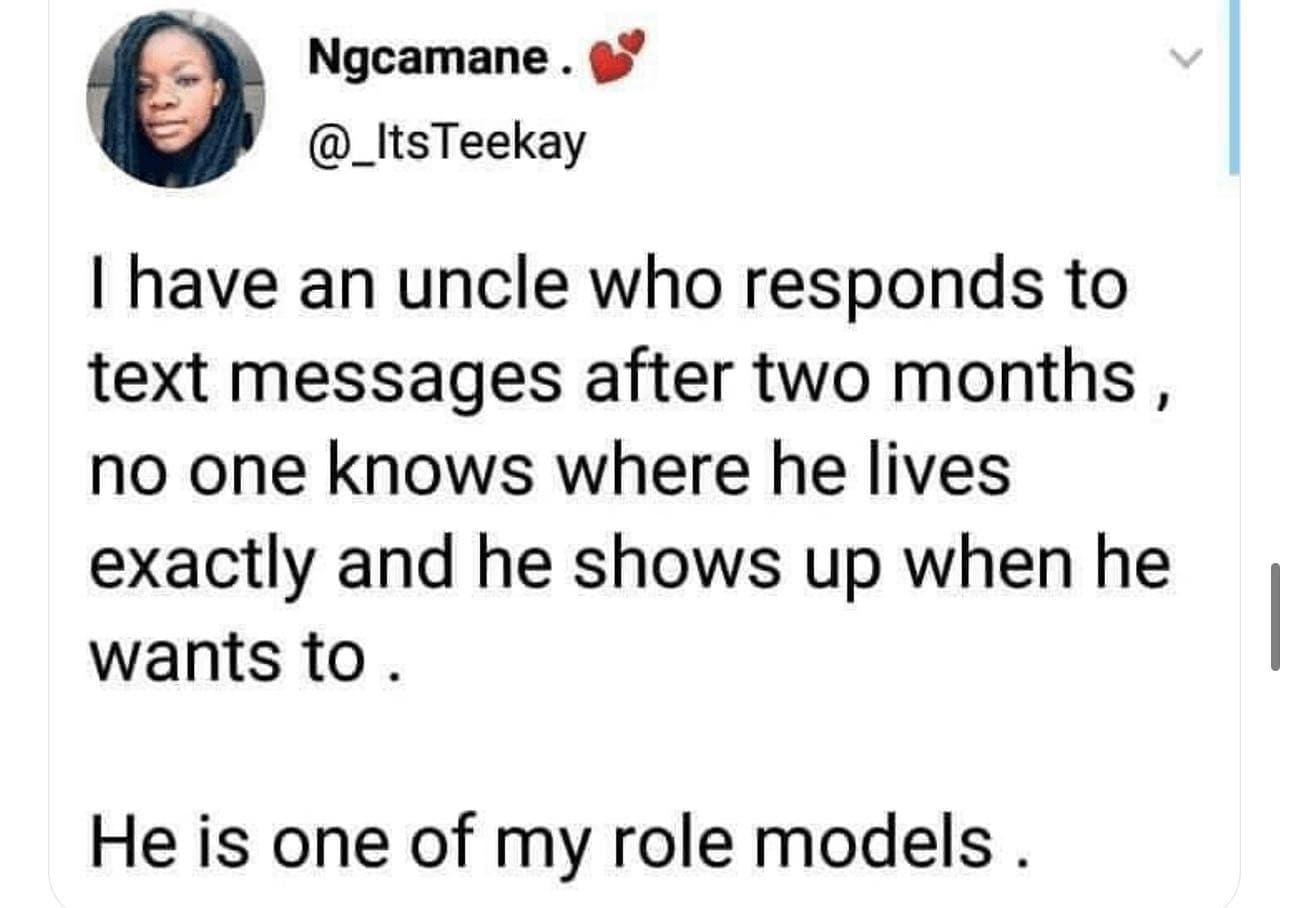Image resolution: width=1289 pixels, height=908 pixels.
Task: Click the 'wants to .' text line
Action: click(x=245, y=657)
